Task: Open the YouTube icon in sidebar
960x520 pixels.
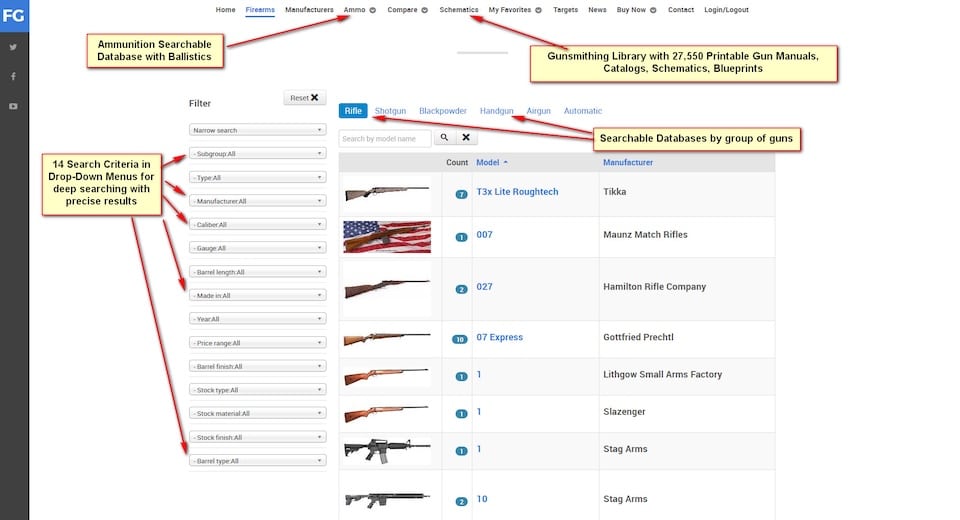Action: tap(13, 106)
